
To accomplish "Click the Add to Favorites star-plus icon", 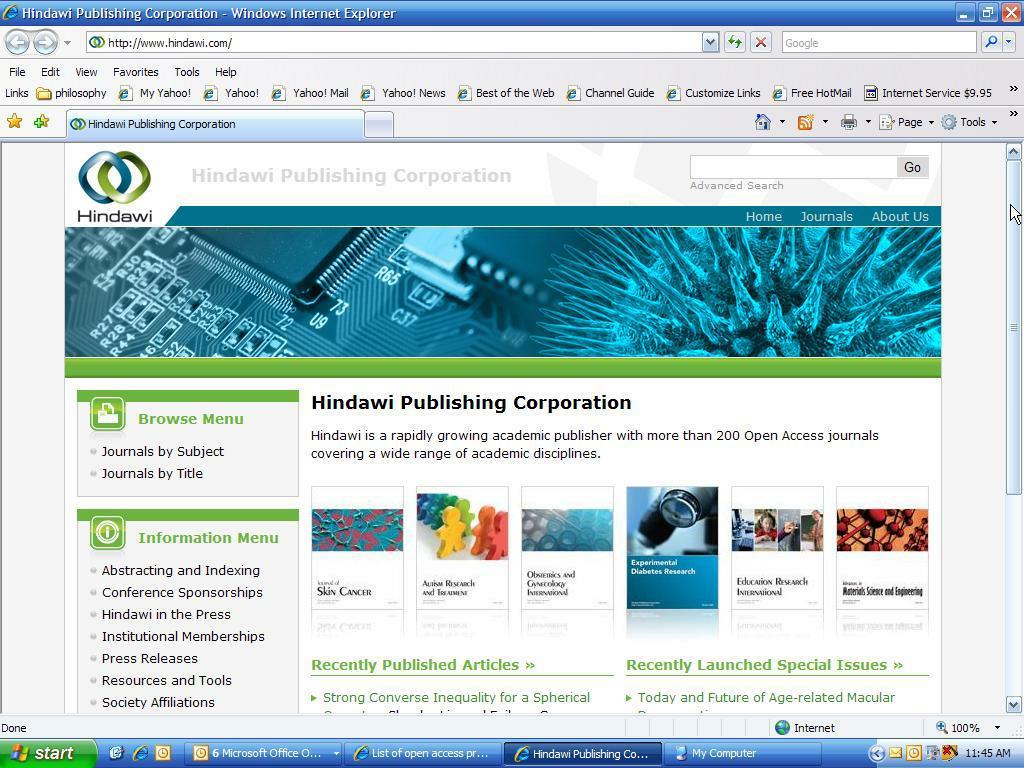I will (42, 121).
